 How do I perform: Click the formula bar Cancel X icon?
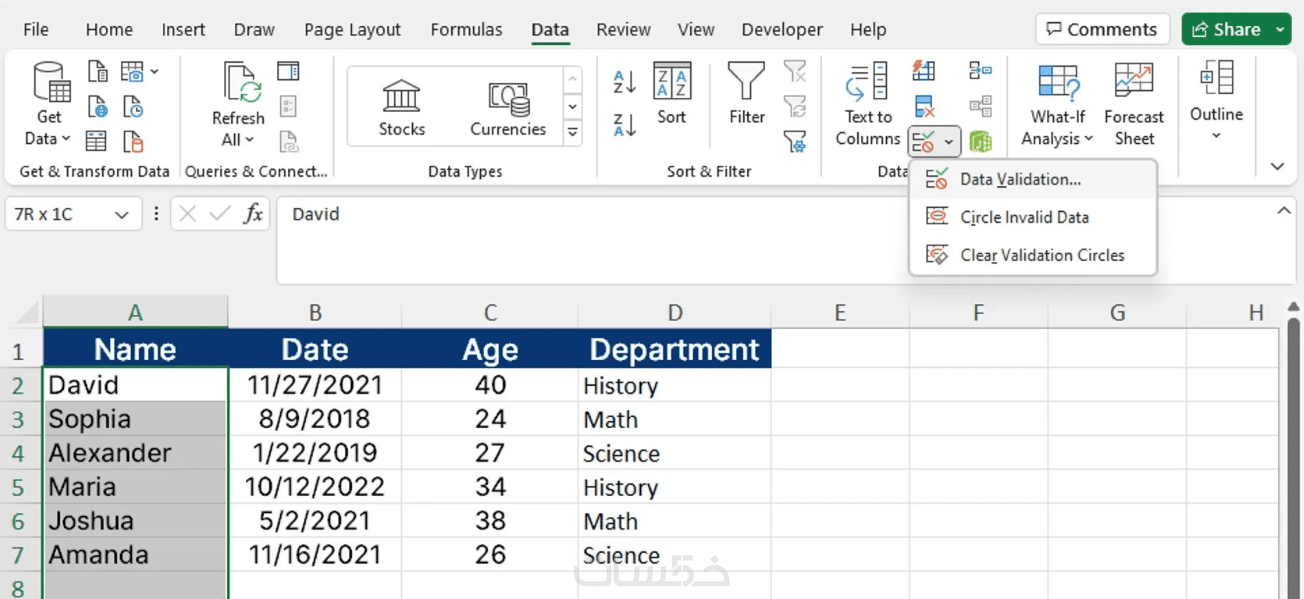(188, 214)
